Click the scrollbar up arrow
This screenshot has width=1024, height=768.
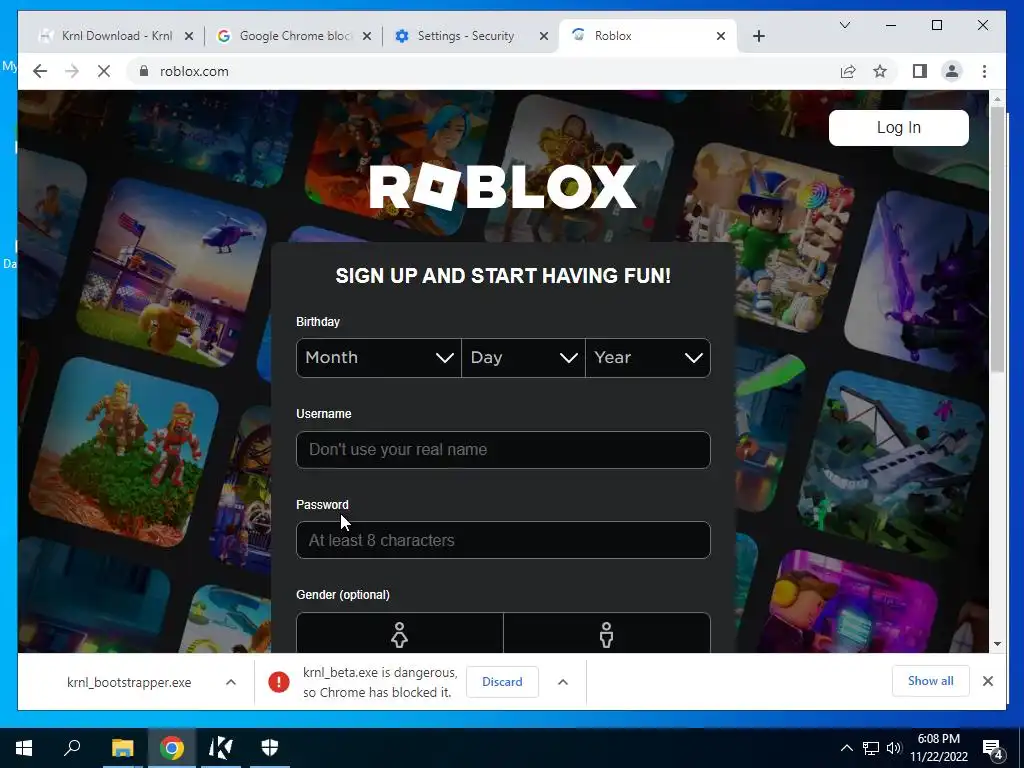pyautogui.click(x=997, y=99)
